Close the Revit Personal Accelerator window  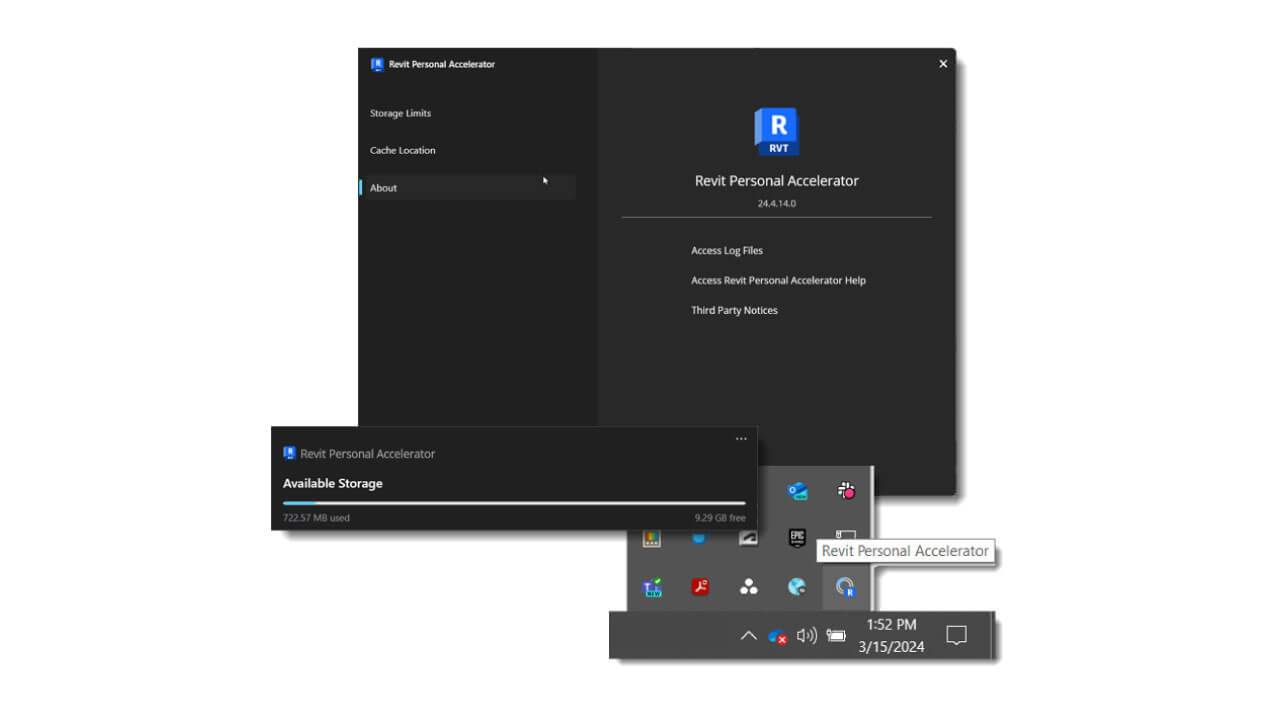click(943, 64)
